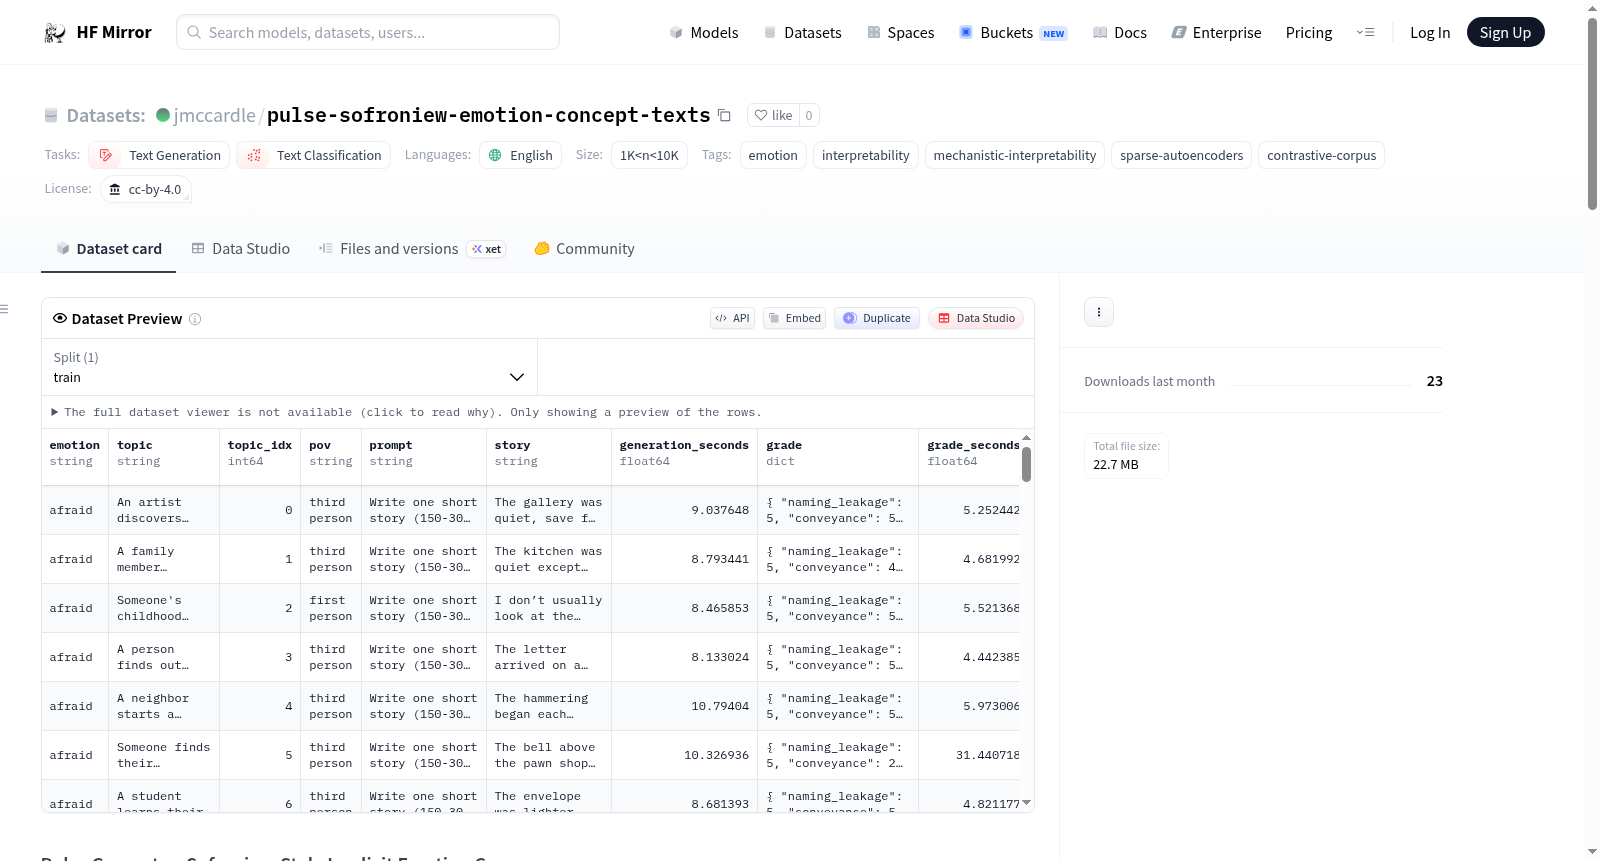Image resolution: width=1600 pixels, height=861 pixels.
Task: Select the English language tag
Action: 520,155
